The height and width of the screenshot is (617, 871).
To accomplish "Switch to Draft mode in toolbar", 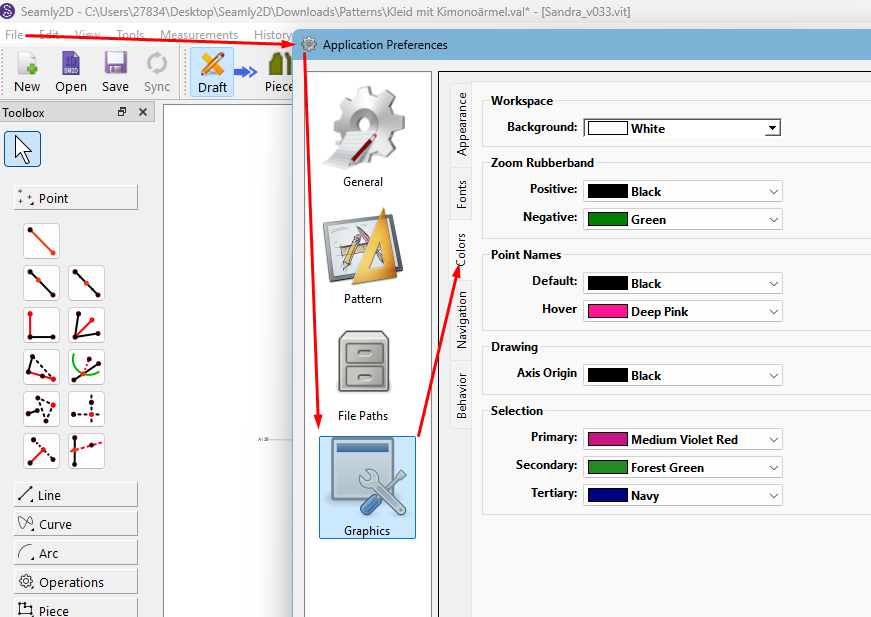I will (212, 71).
